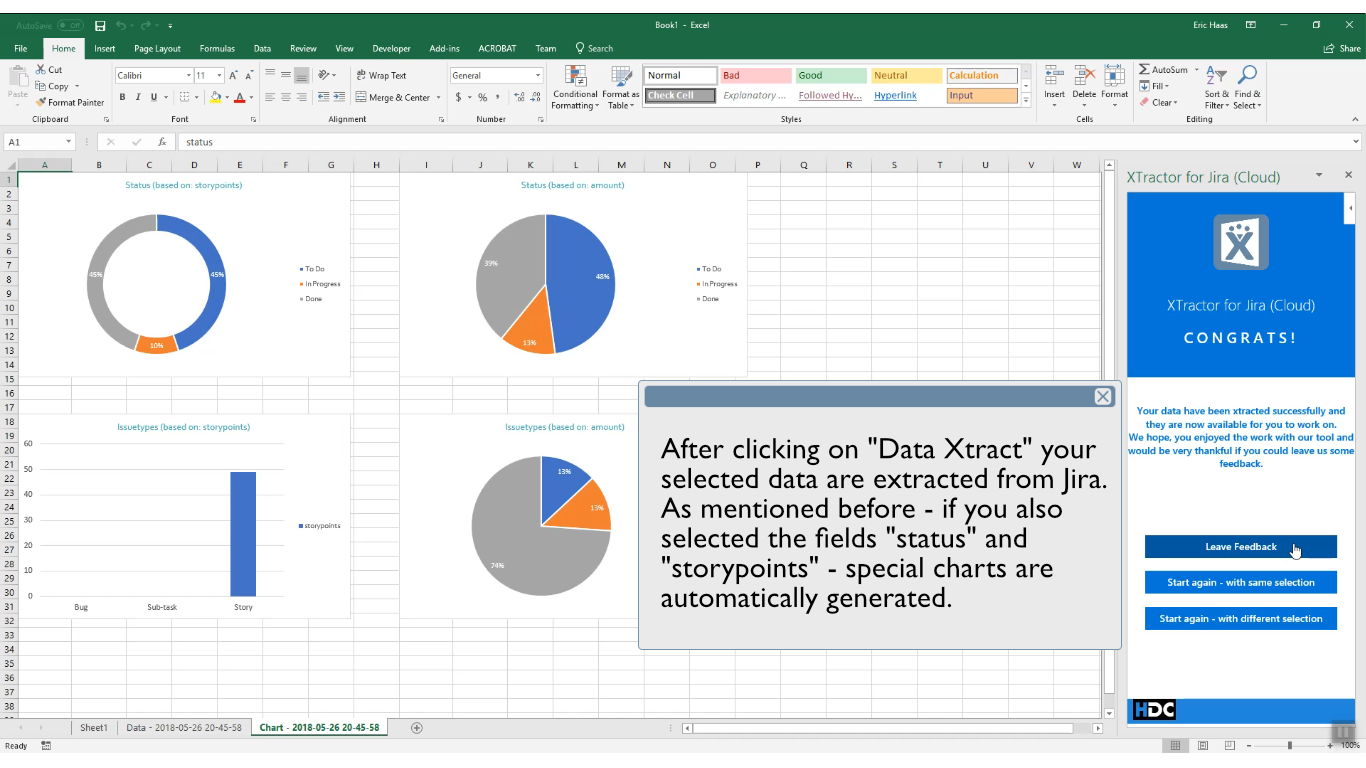Apply percent style format
Screen dimensions: 1366x768
click(482, 97)
